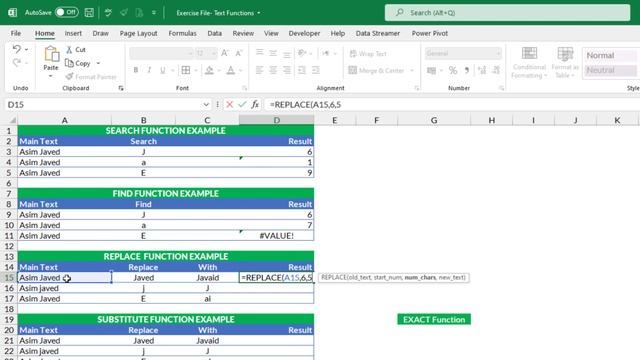Click the Save icon in title bar
This screenshot has width=640, height=360.
(x=89, y=13)
